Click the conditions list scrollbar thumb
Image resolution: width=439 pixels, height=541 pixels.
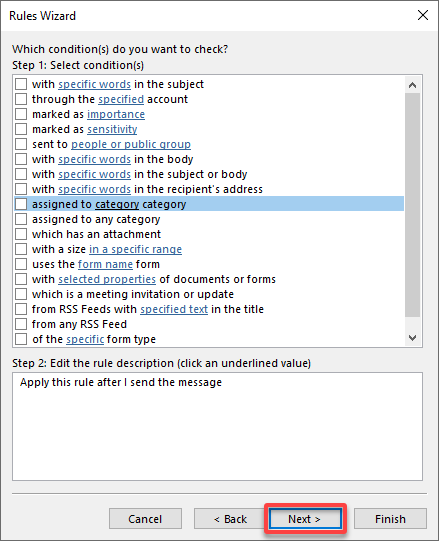[412, 205]
